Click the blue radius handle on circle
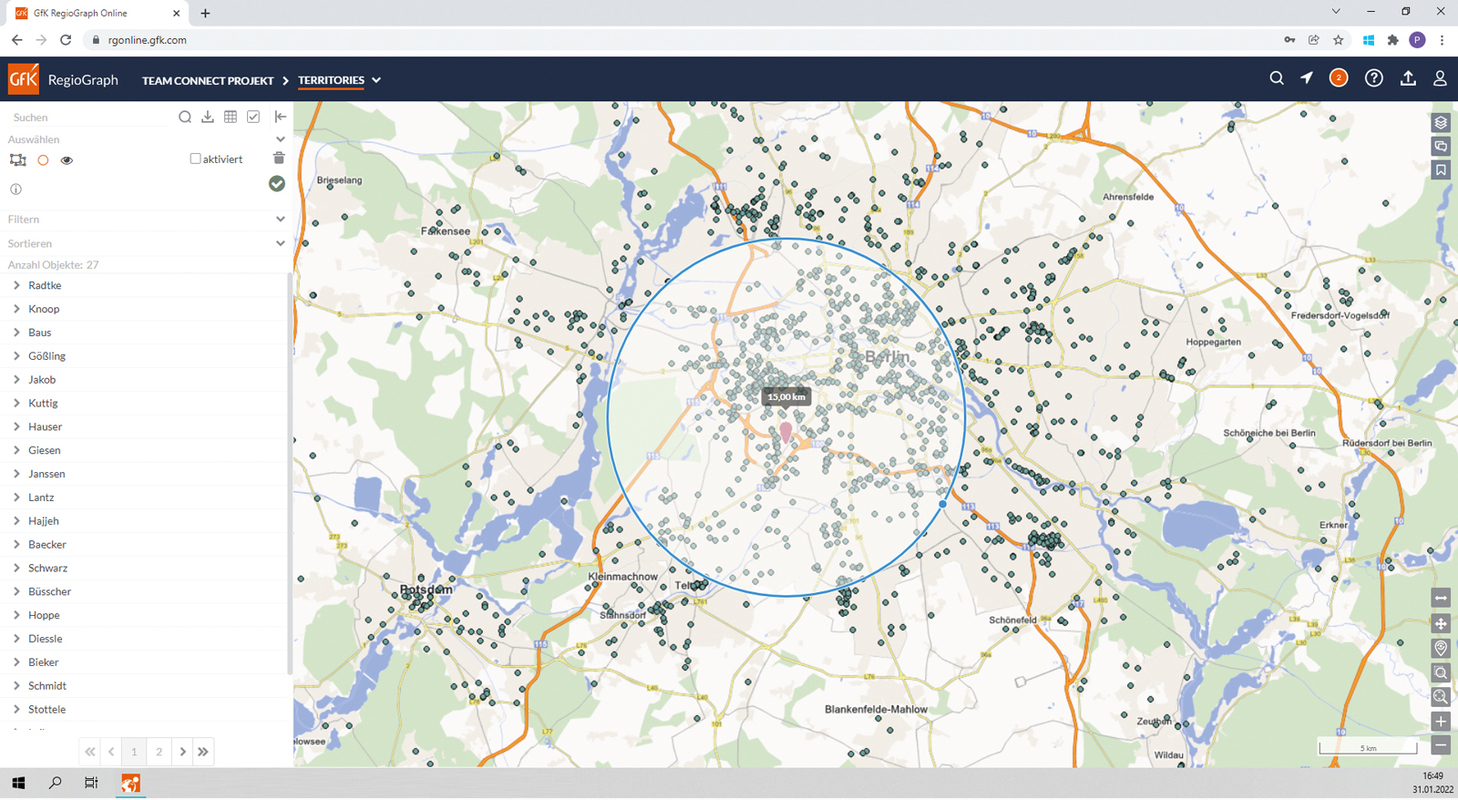Screen dimensions: 1458x800 click(x=943, y=504)
